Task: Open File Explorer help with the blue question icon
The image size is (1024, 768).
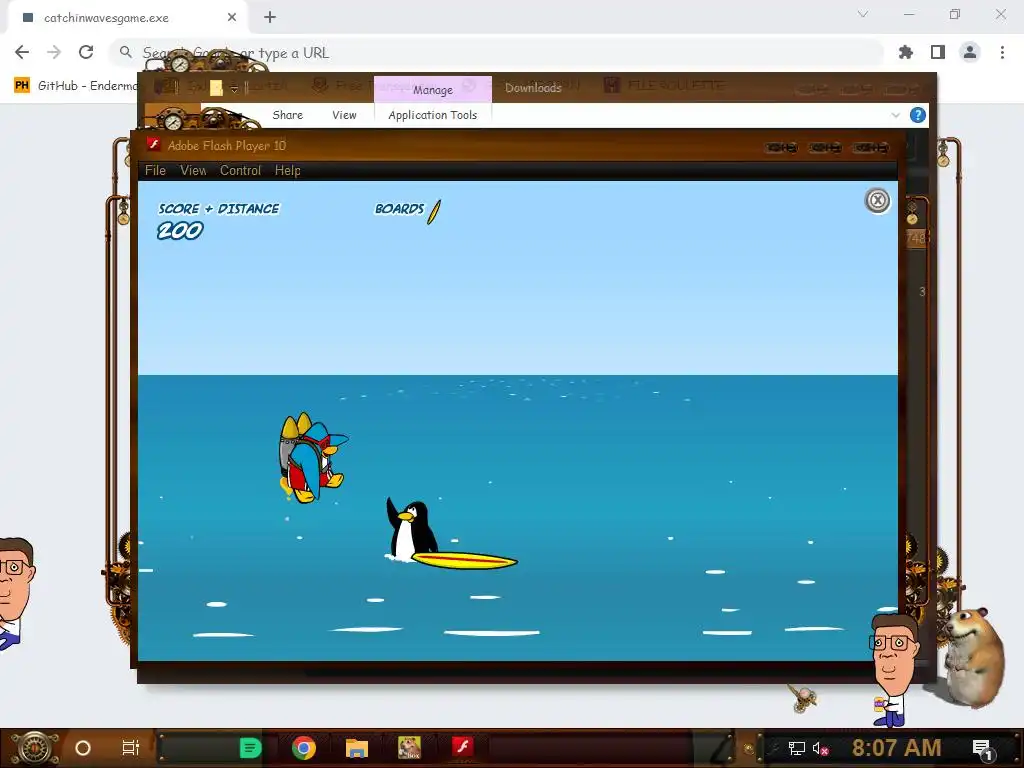Action: coord(918,116)
